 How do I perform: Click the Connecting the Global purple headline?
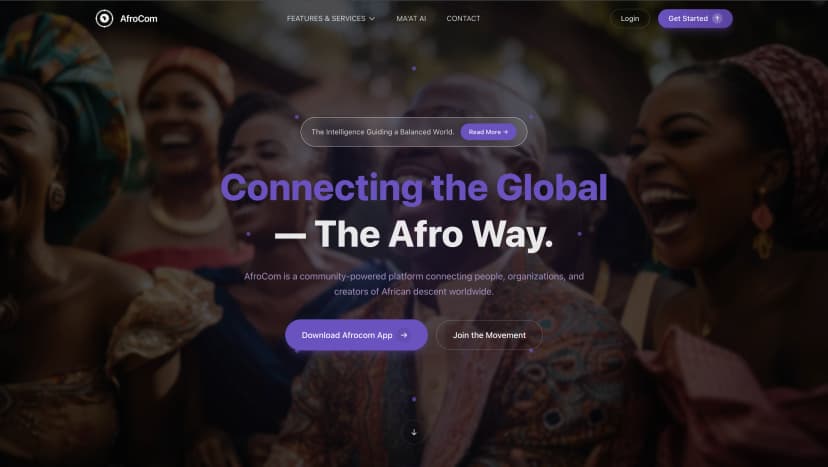[414, 188]
